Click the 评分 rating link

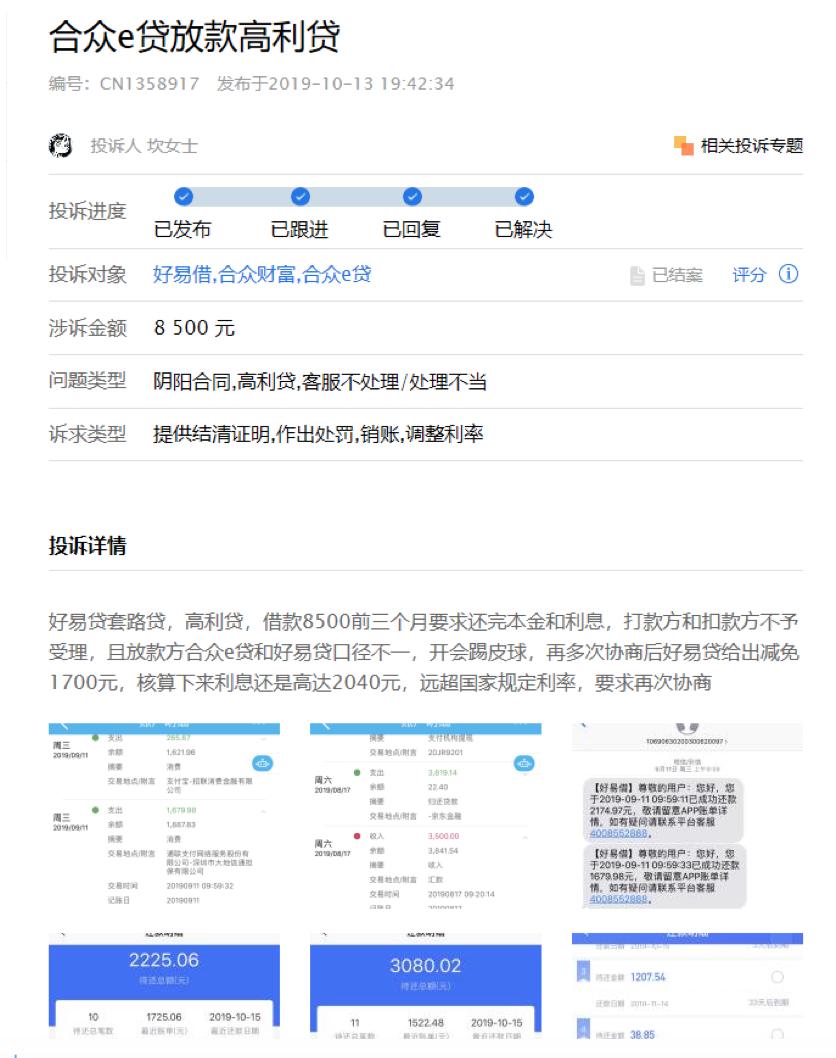point(747,274)
